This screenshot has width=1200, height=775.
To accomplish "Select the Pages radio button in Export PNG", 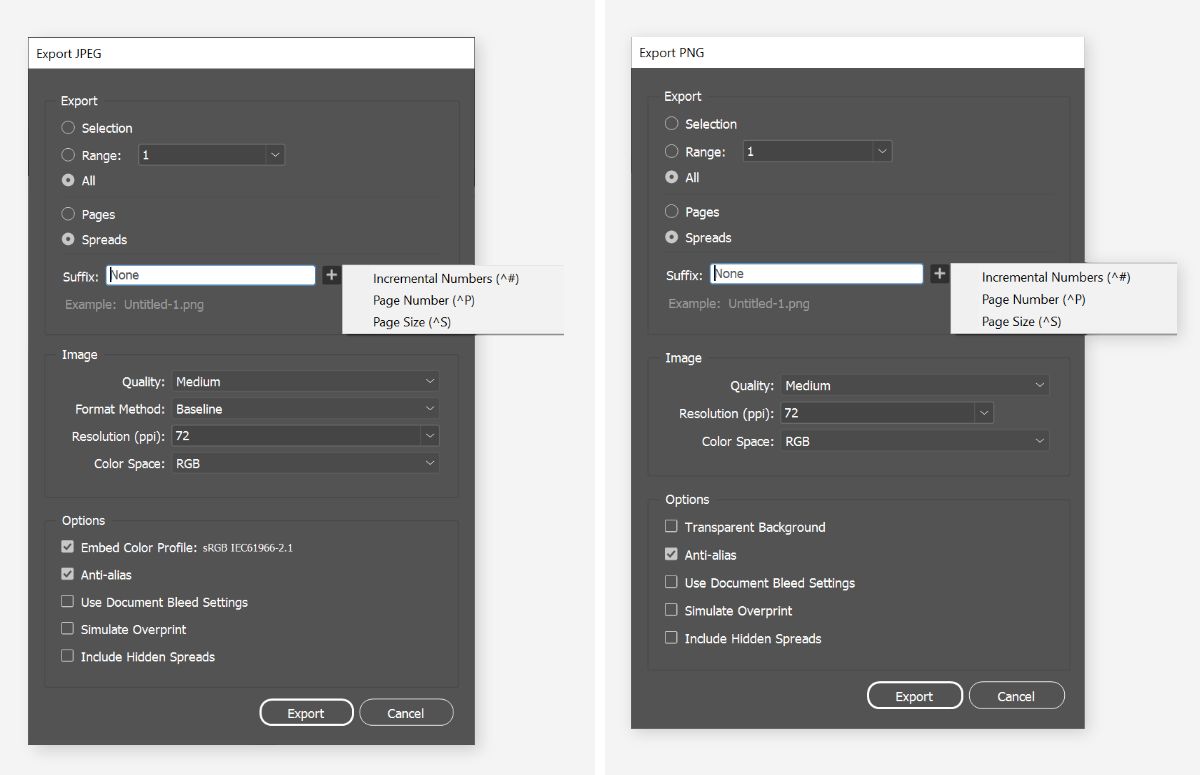I will click(671, 211).
